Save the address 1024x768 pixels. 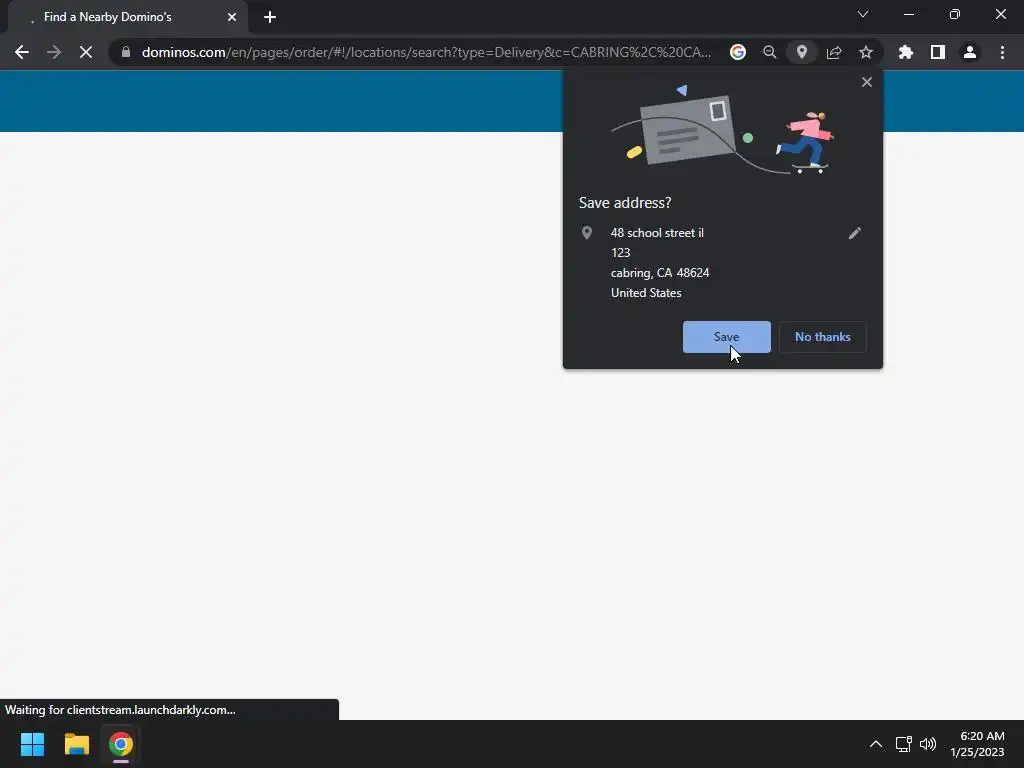click(727, 337)
